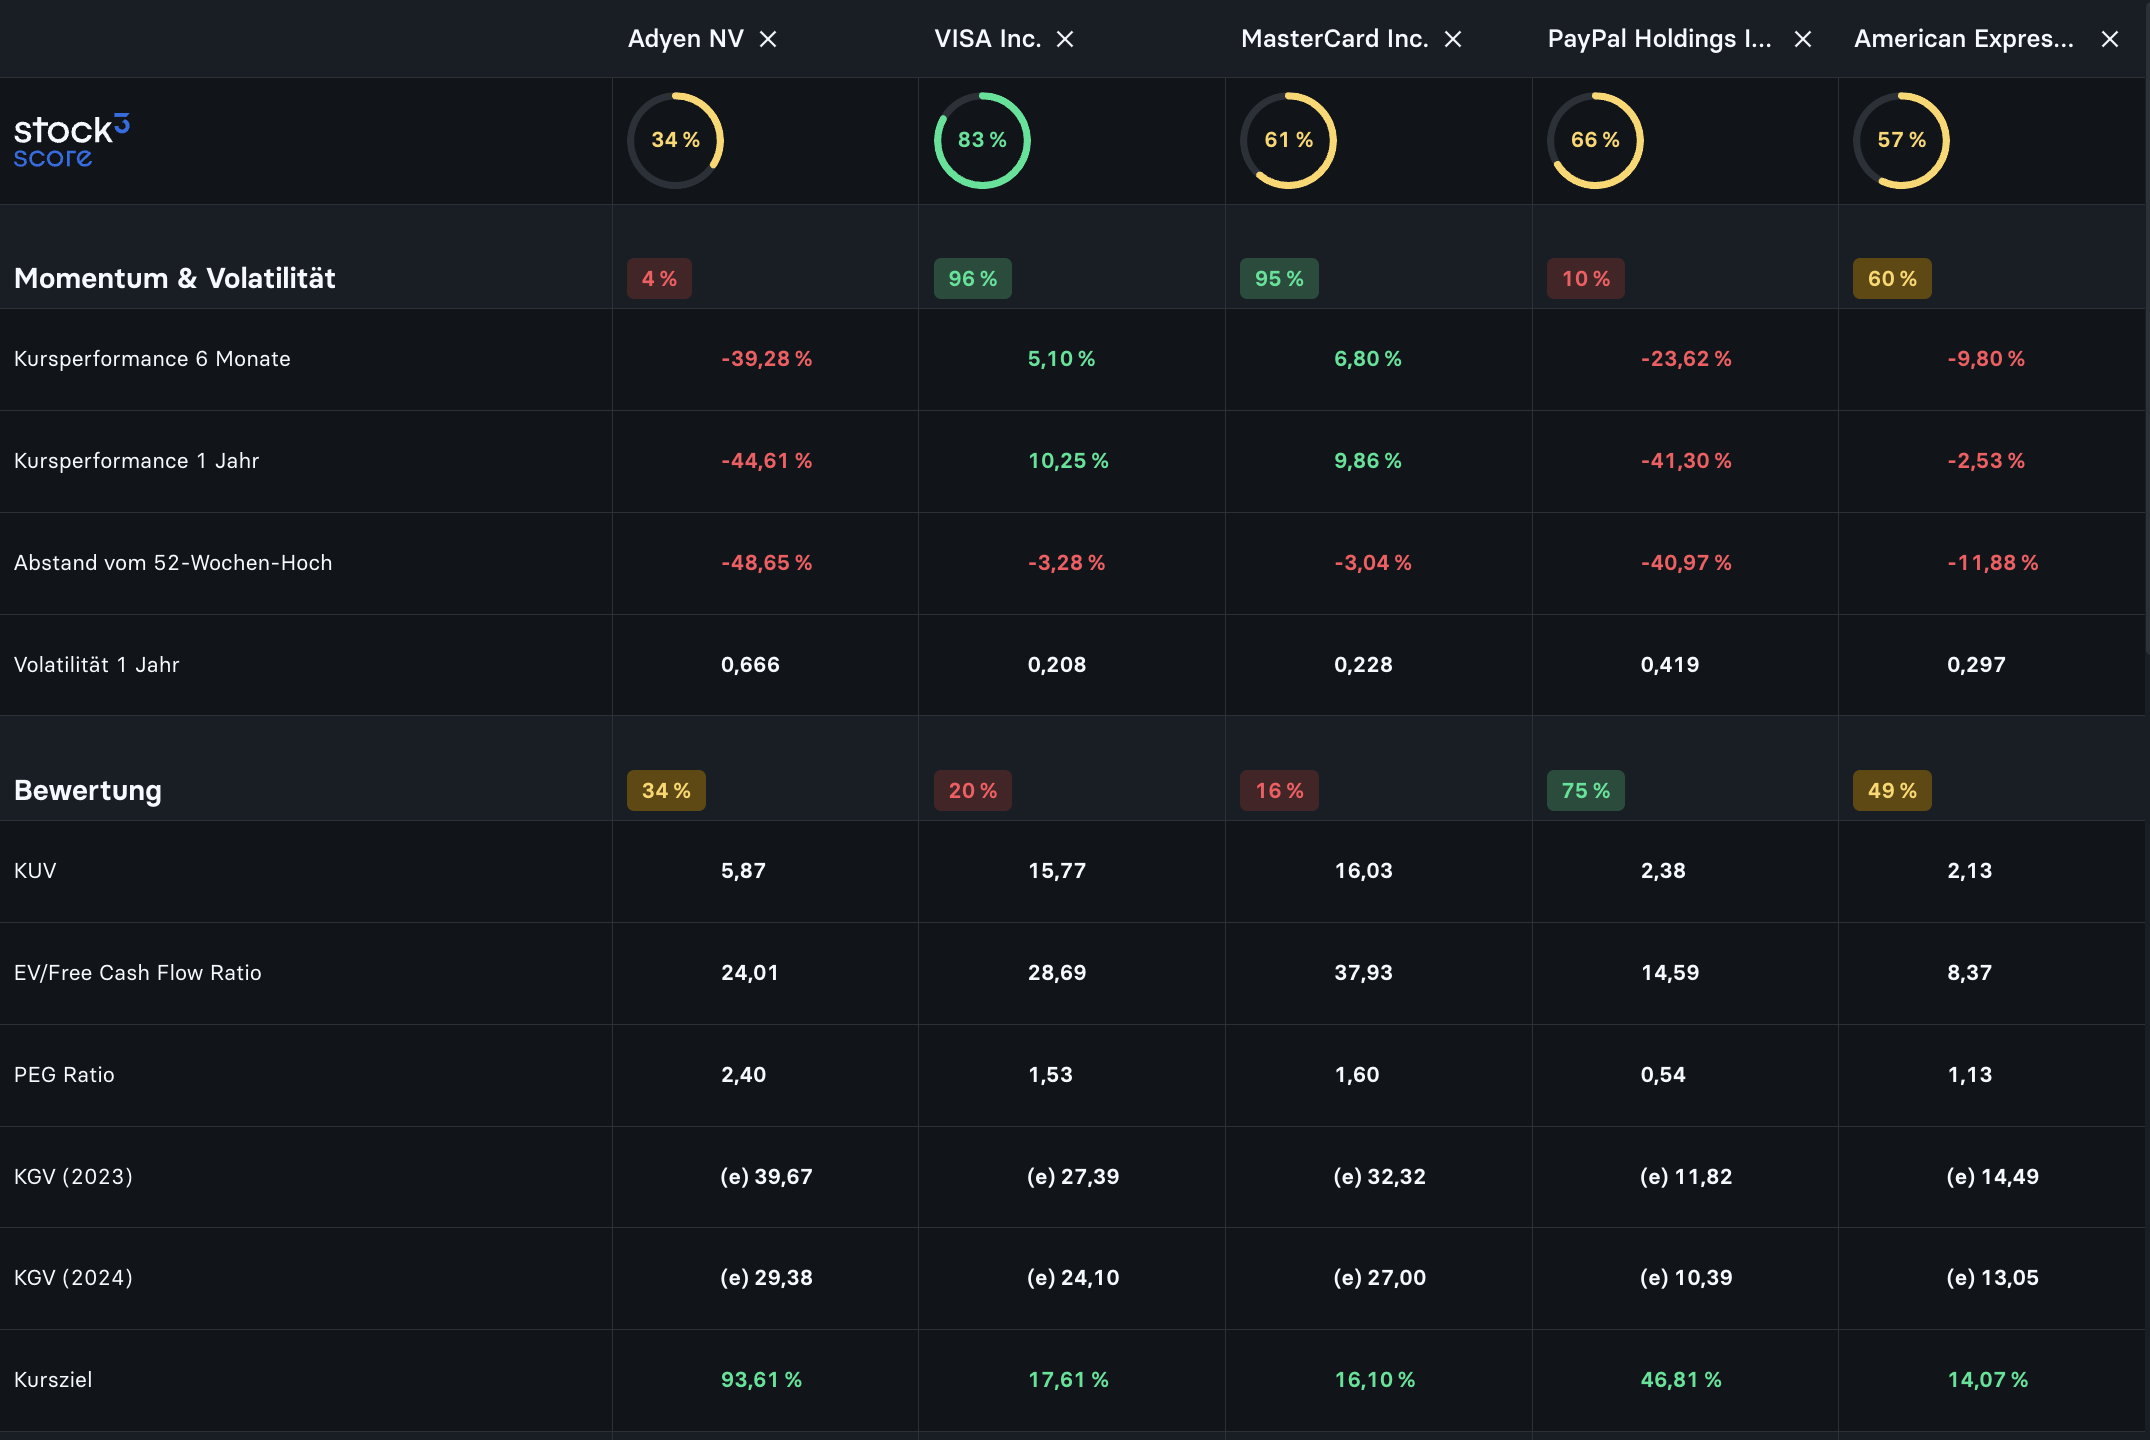The image size is (2150, 1440).
Task: Click American Express 60 % momentum badge
Action: 1892,279
